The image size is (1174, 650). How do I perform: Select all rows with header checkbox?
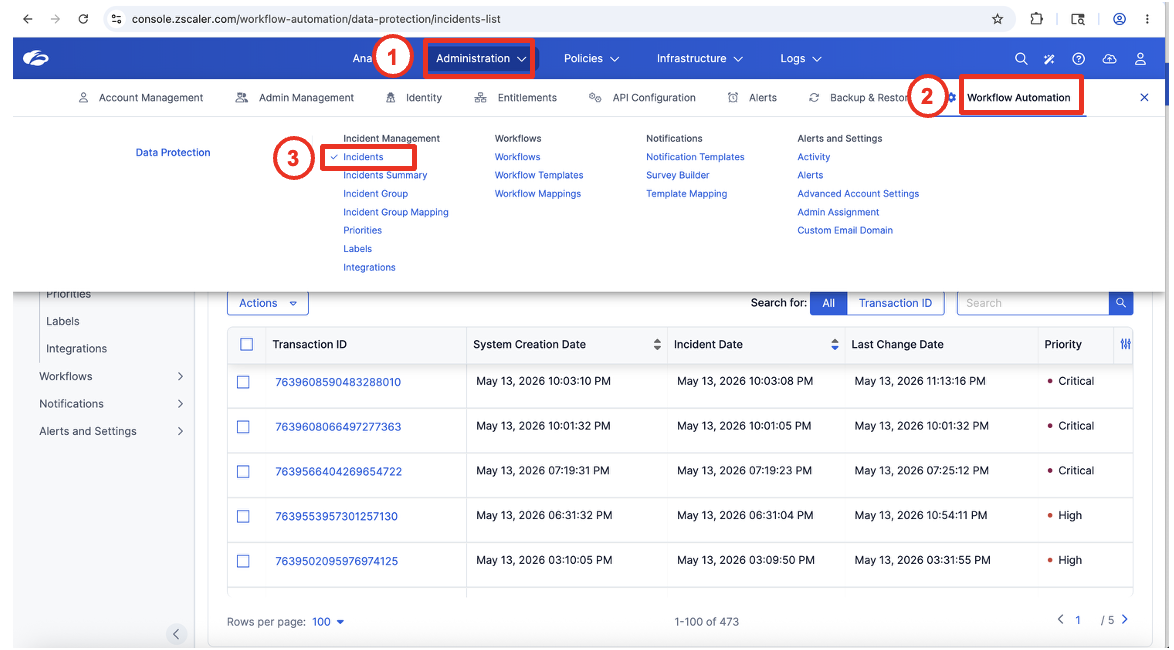click(x=246, y=344)
